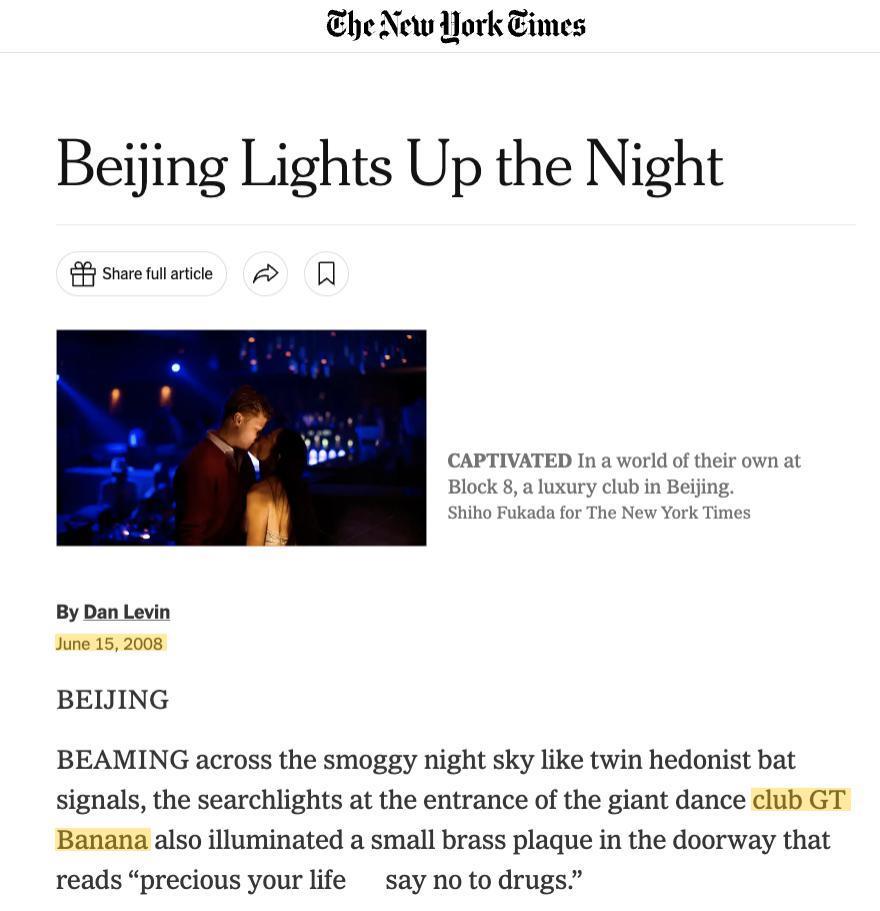Click the New York Times logo

tap(455, 25)
